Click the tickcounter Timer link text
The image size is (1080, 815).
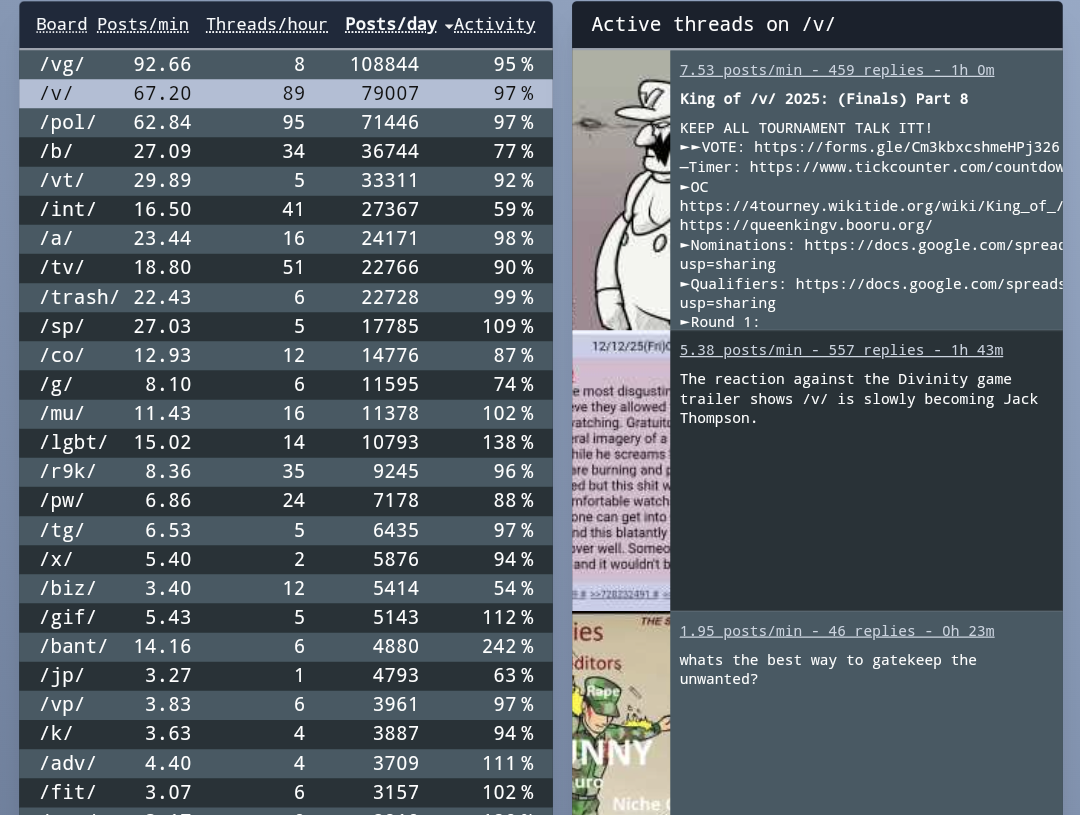pos(906,167)
